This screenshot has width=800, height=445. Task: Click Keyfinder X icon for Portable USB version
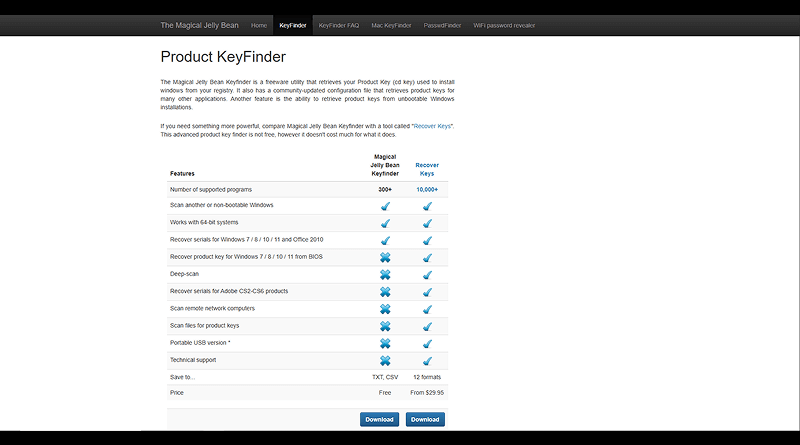385,343
